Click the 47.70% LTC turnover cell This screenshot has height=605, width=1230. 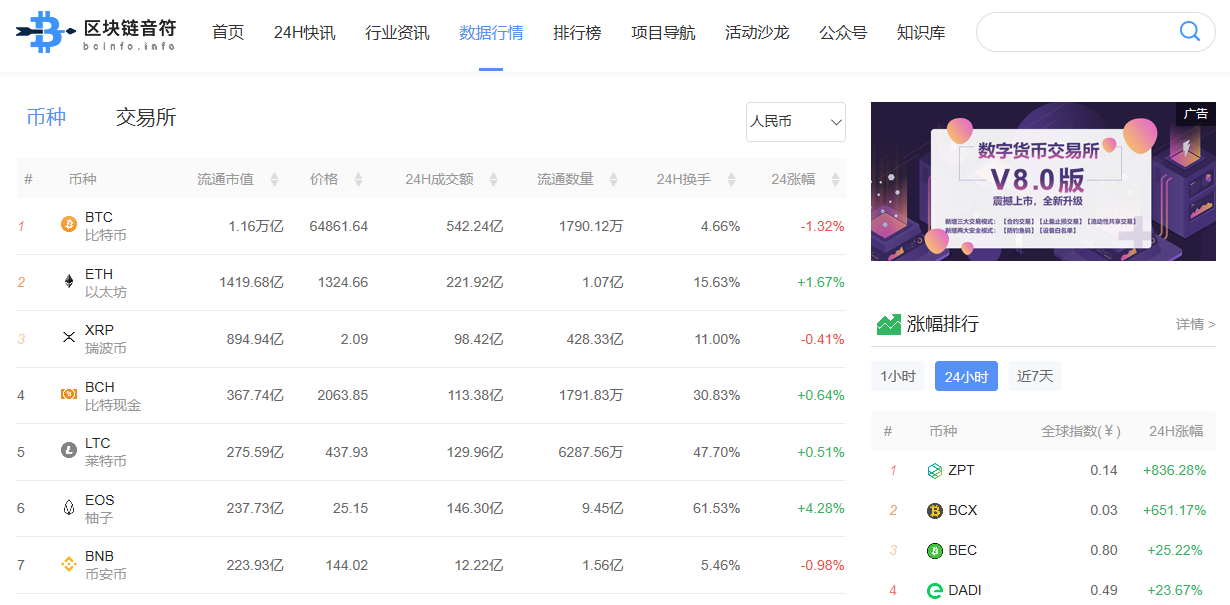[717, 452]
